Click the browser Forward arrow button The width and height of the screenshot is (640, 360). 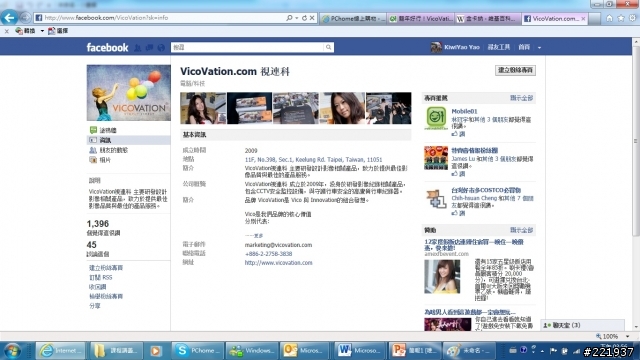[x=25, y=18]
